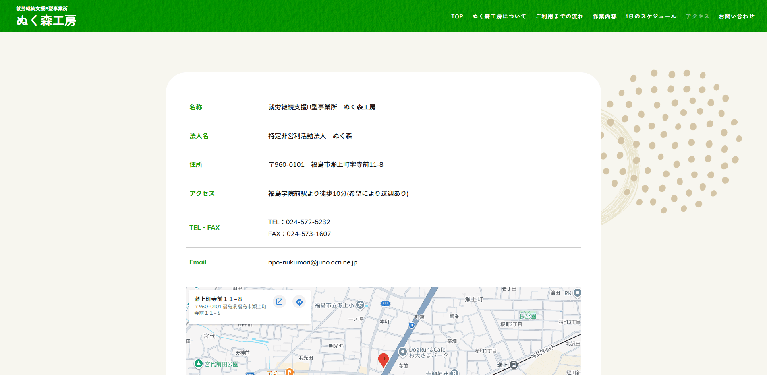Click the school marker icon on map
Screen dimensions: 767x375
click(361, 305)
